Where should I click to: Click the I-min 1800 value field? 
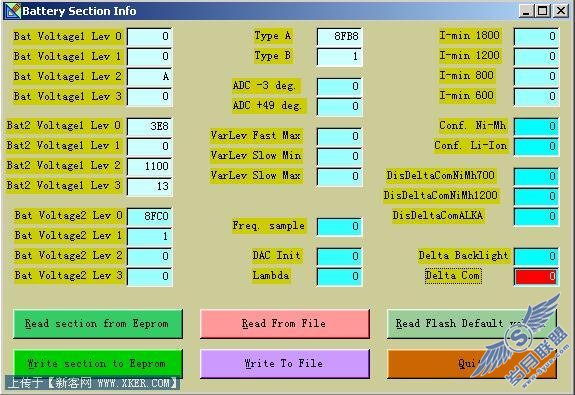tap(536, 37)
